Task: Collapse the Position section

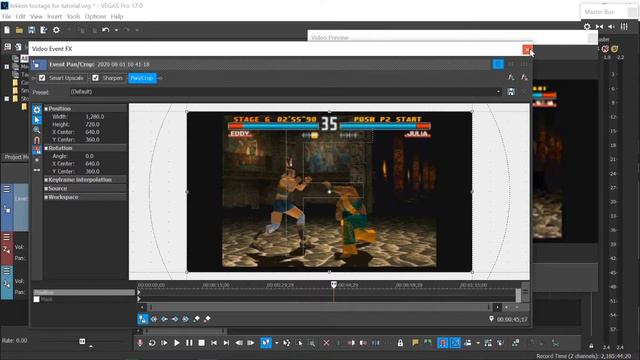Action: tap(46, 109)
